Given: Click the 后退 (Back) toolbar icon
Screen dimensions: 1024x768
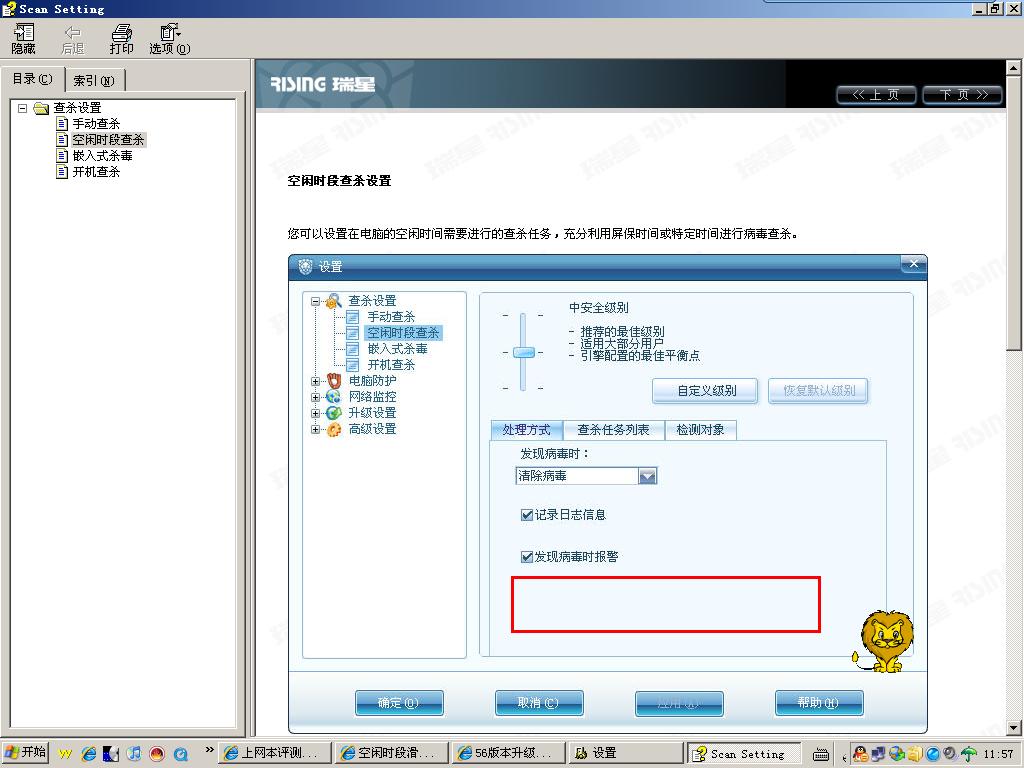Looking at the screenshot, I should (x=72, y=39).
